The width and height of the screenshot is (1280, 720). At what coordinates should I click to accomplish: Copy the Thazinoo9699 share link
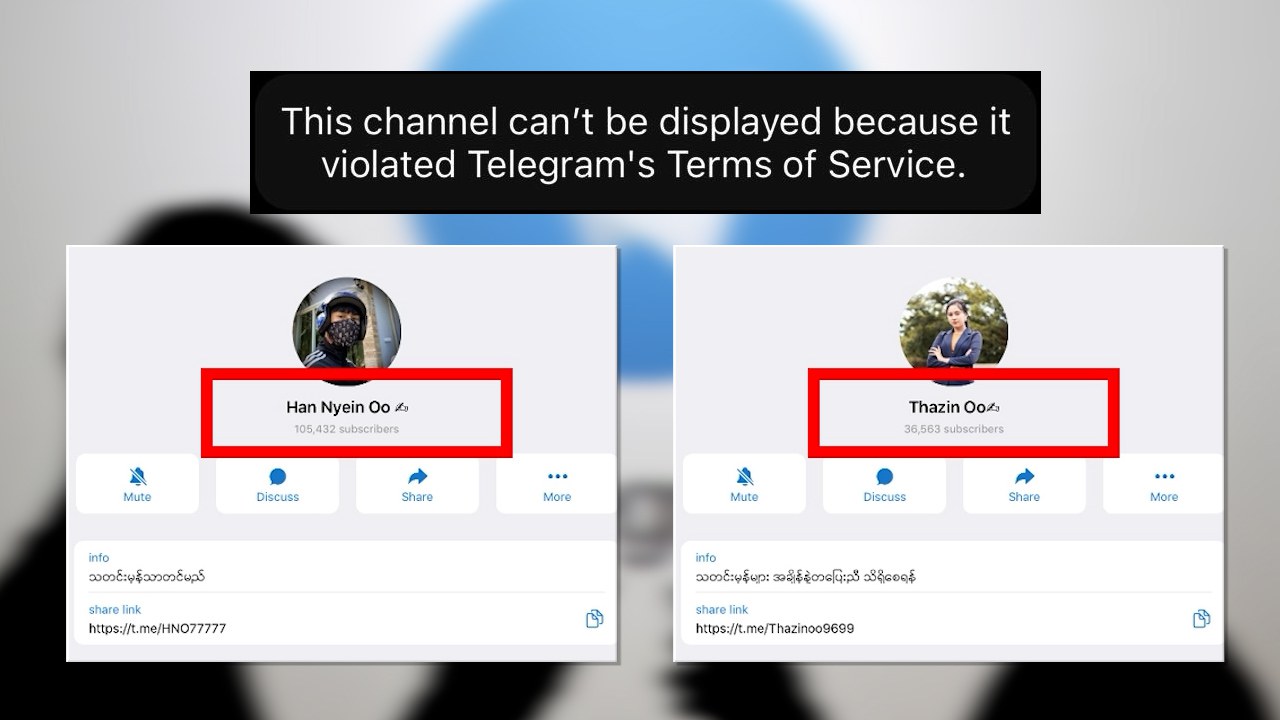point(1201,619)
